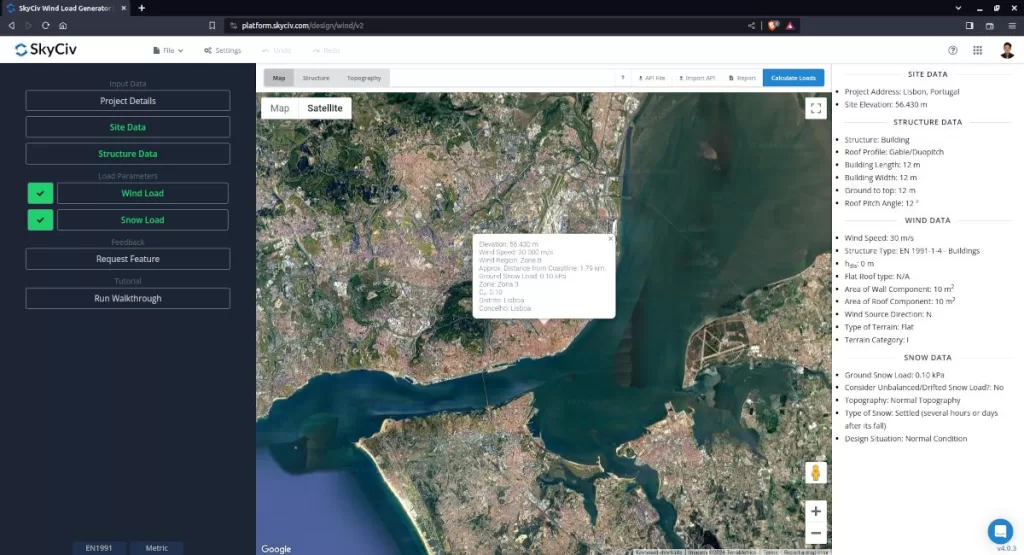
Task: Click the Import API button
Action: click(x=697, y=78)
